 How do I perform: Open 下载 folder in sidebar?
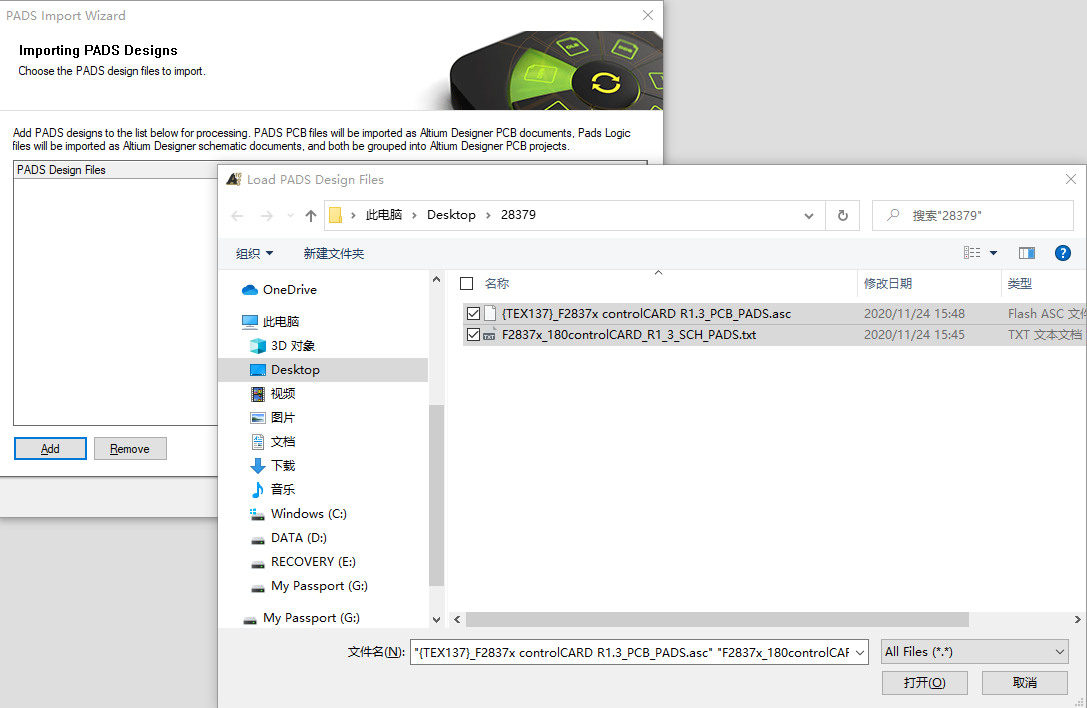click(x=283, y=465)
